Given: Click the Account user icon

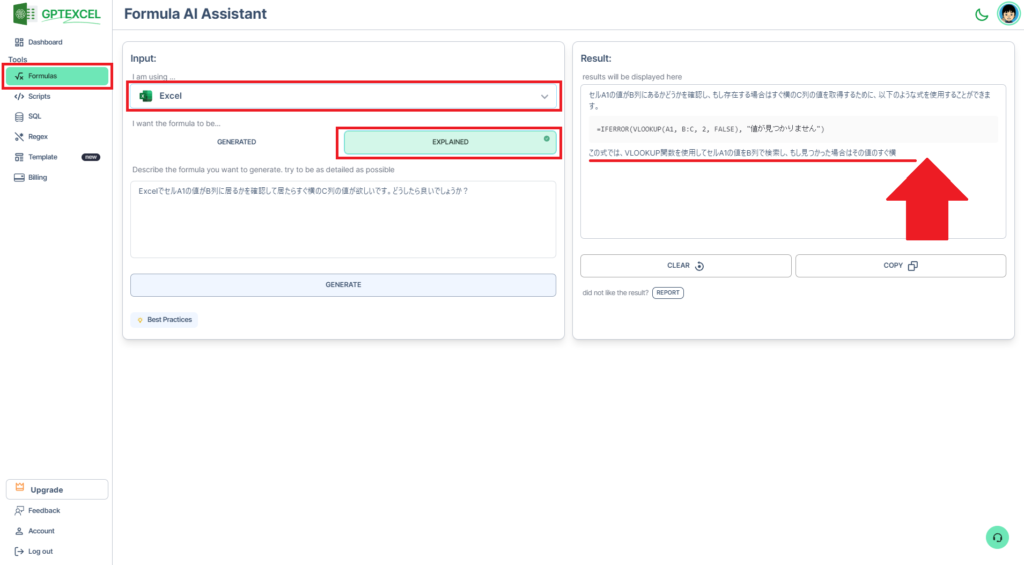Looking at the screenshot, I should (x=19, y=531).
